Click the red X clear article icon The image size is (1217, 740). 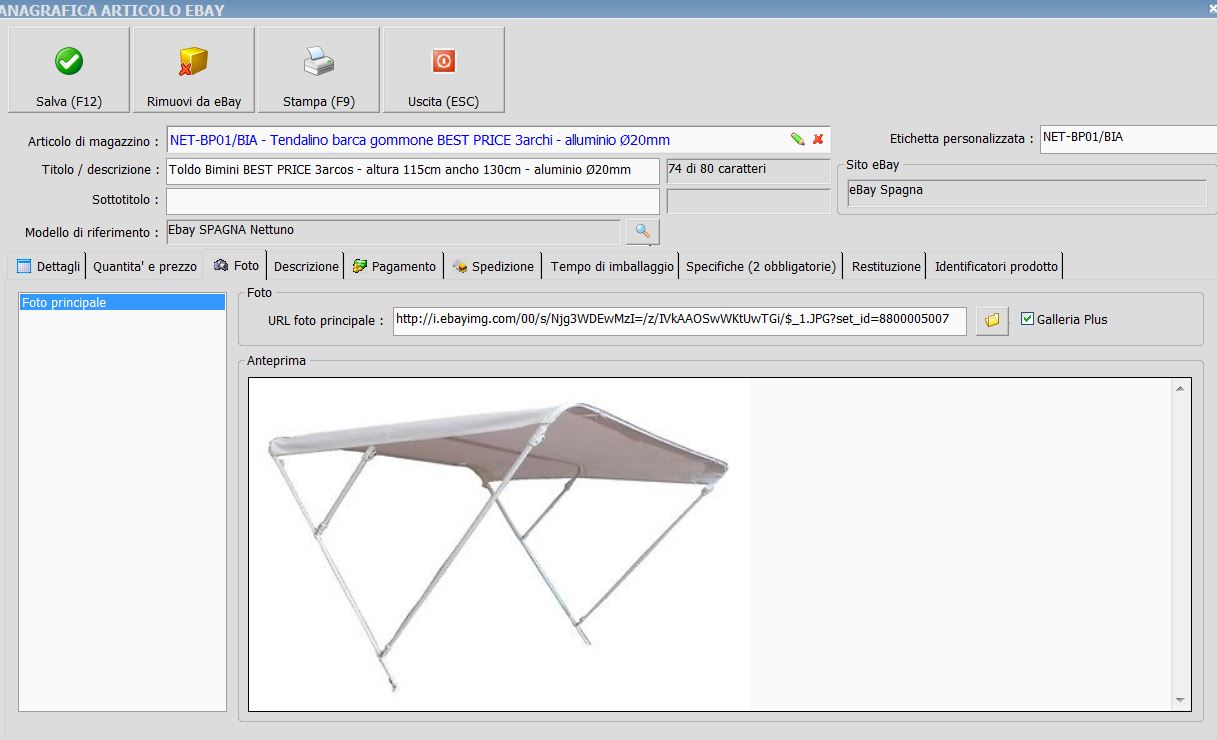(818, 139)
